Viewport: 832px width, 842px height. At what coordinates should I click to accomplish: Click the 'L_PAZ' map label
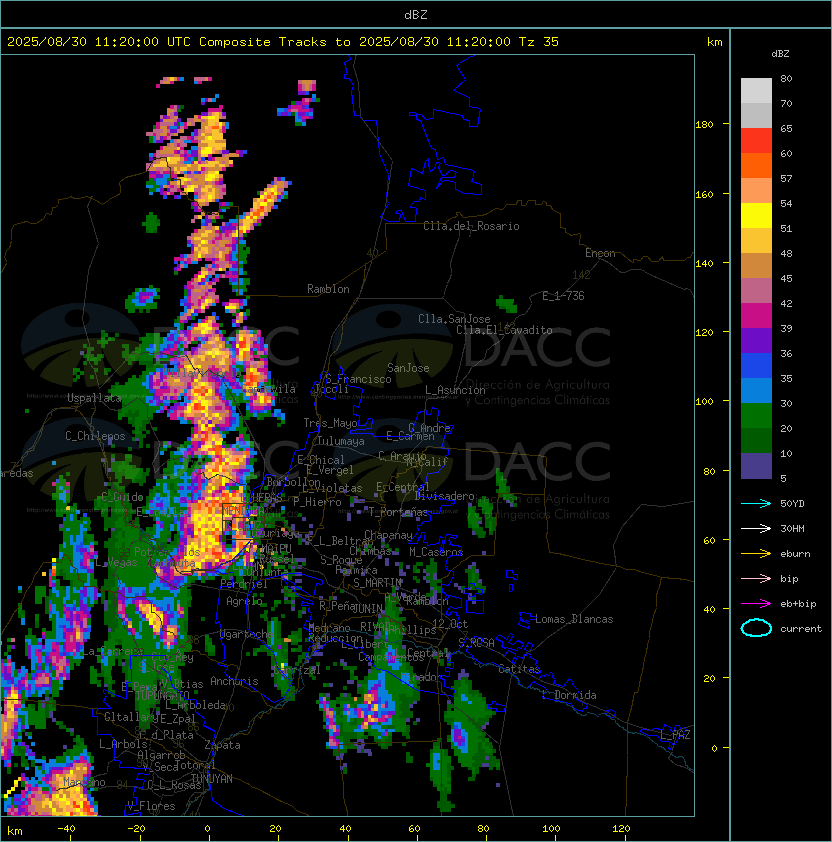[675, 735]
